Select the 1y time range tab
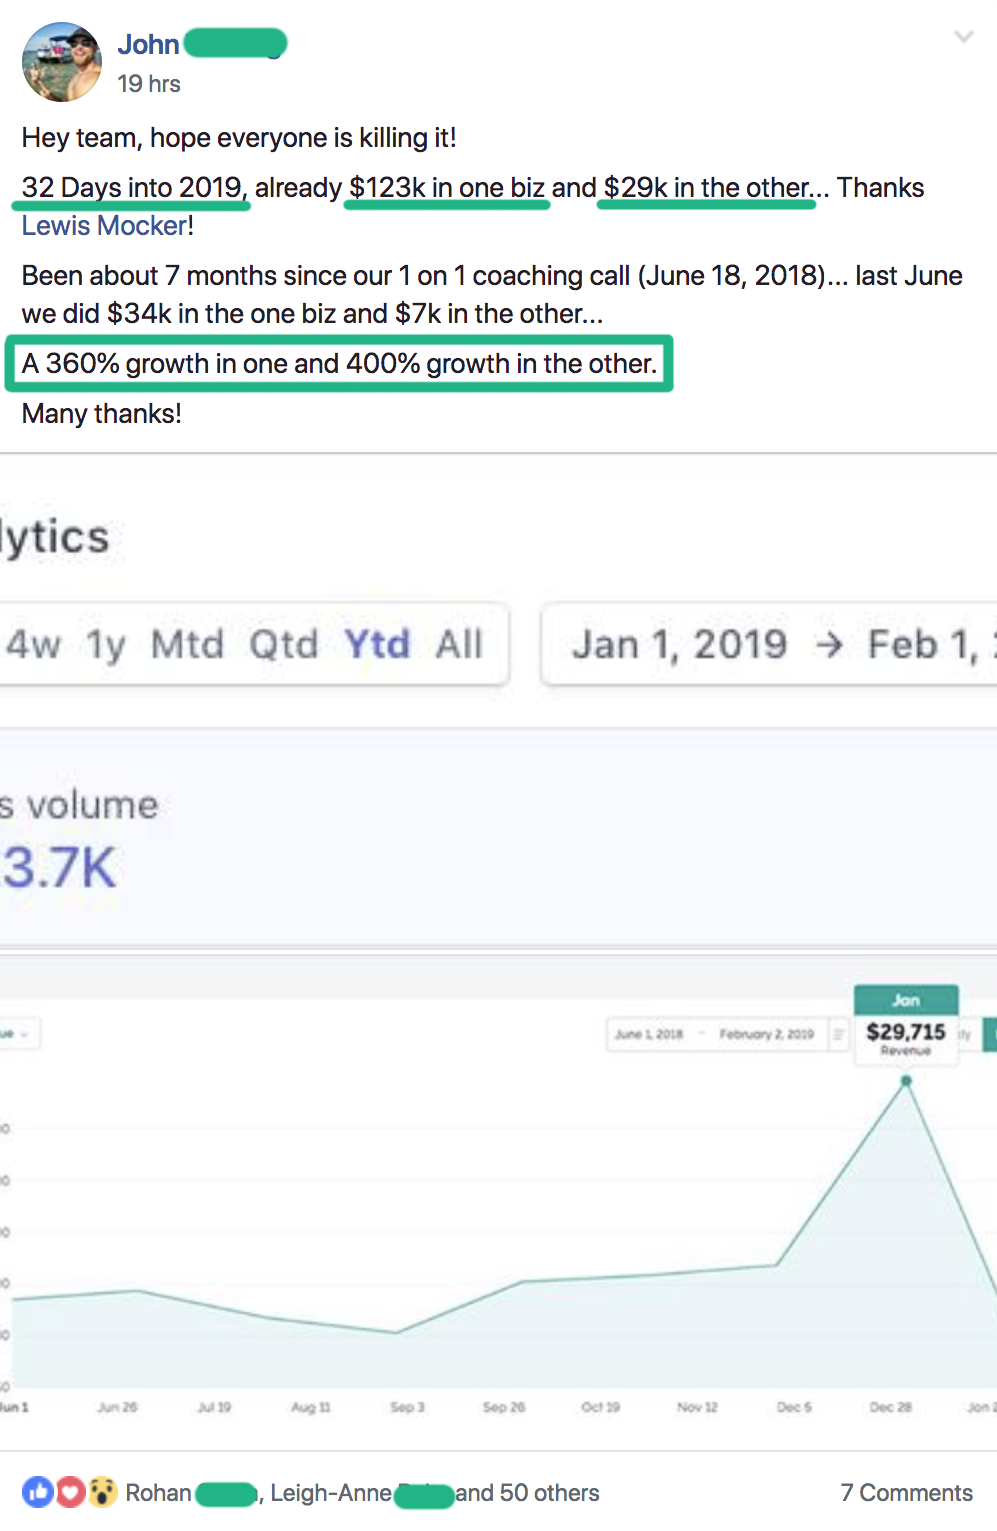This screenshot has width=997, height=1531. click(x=106, y=645)
